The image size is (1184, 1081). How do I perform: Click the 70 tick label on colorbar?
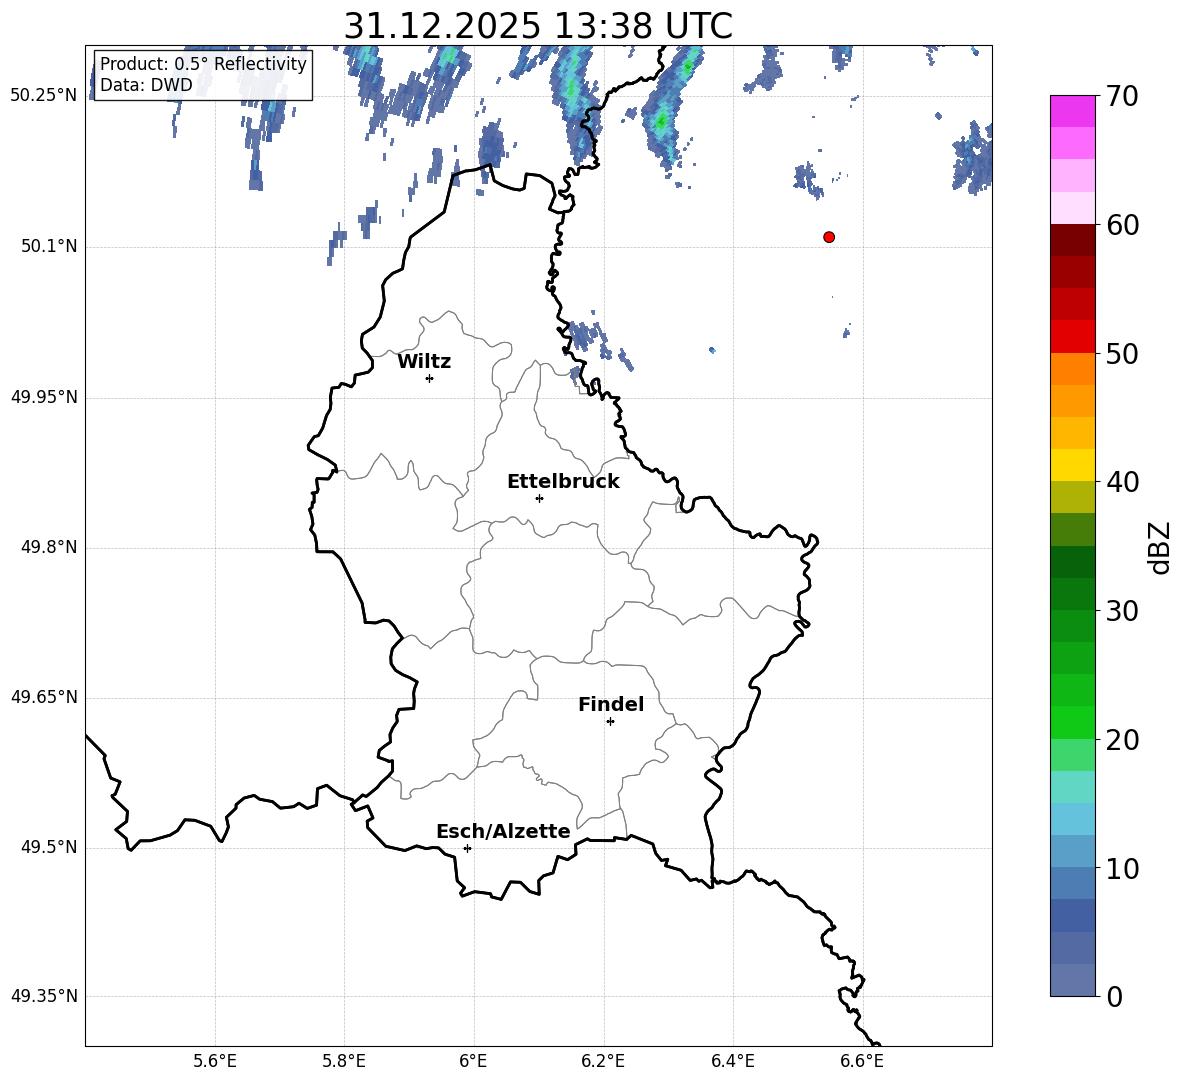1124,97
